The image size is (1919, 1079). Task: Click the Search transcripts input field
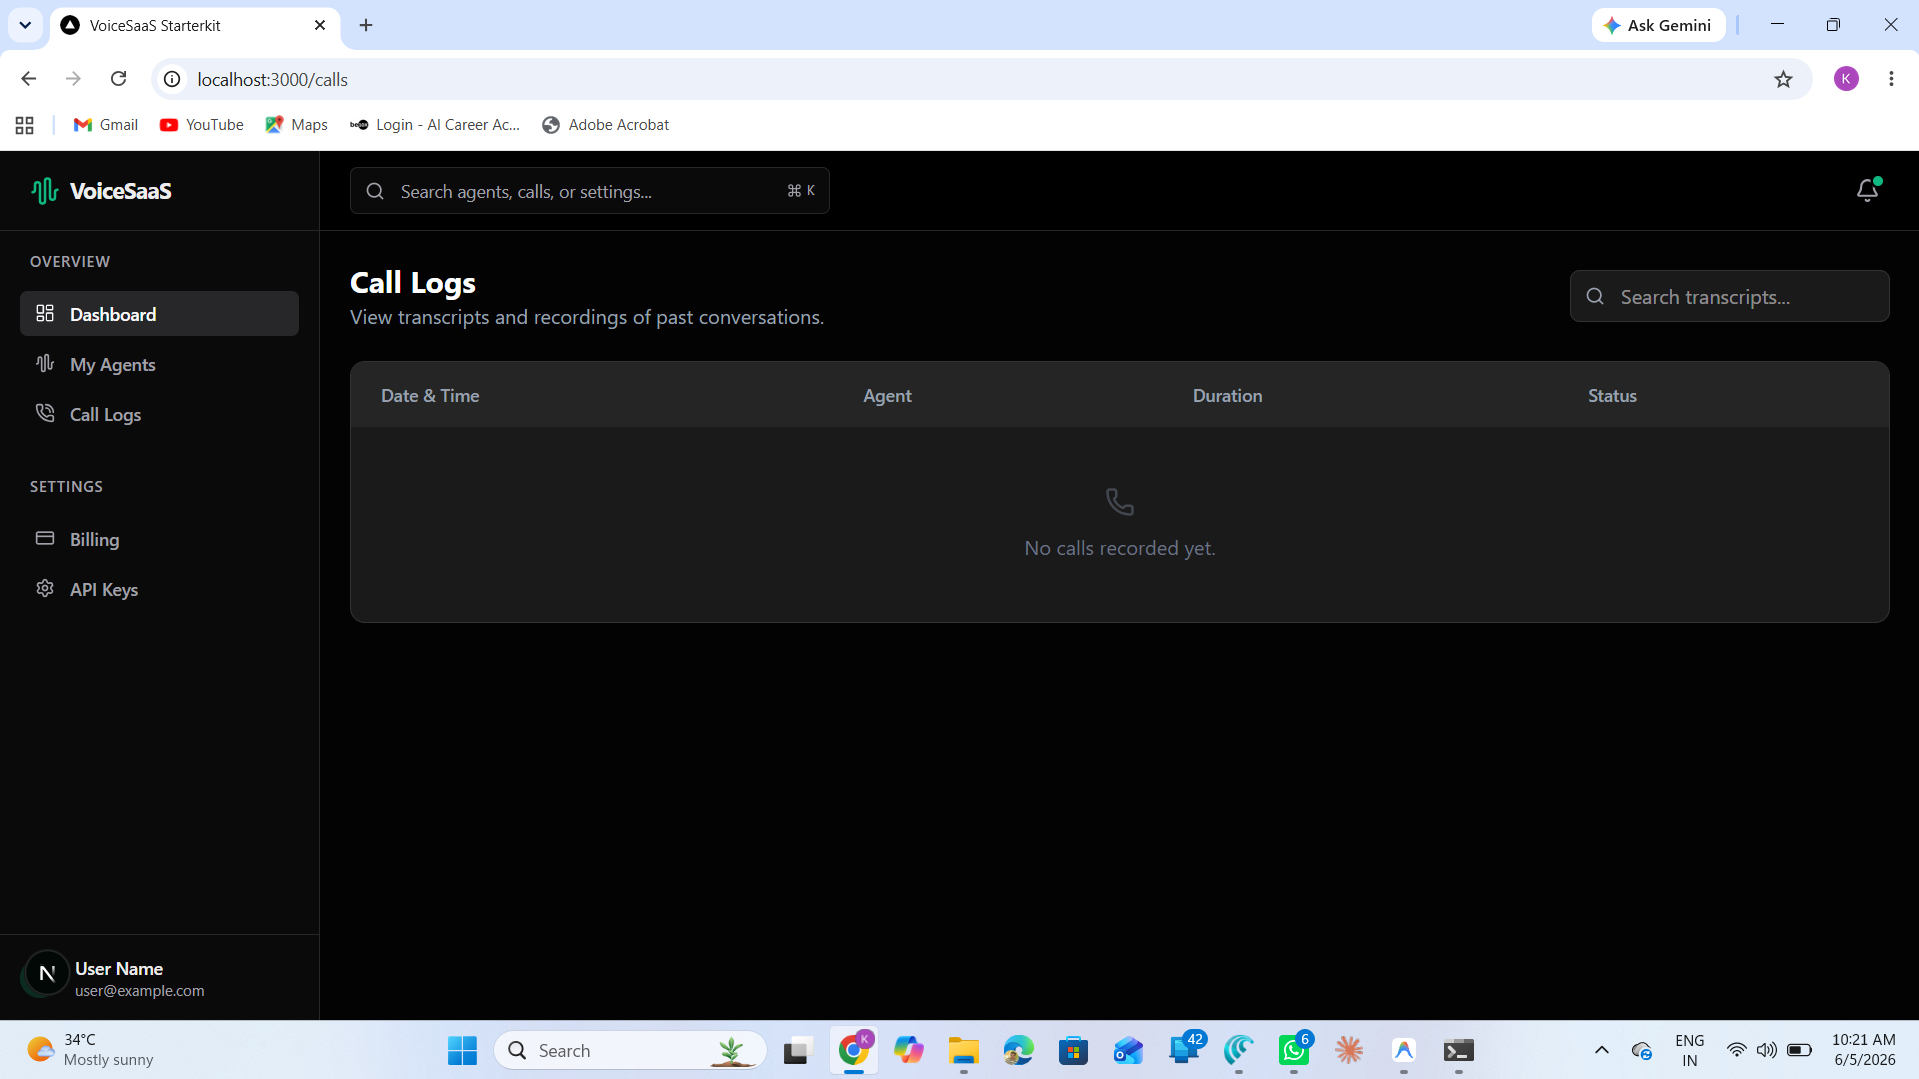pyautogui.click(x=1729, y=296)
